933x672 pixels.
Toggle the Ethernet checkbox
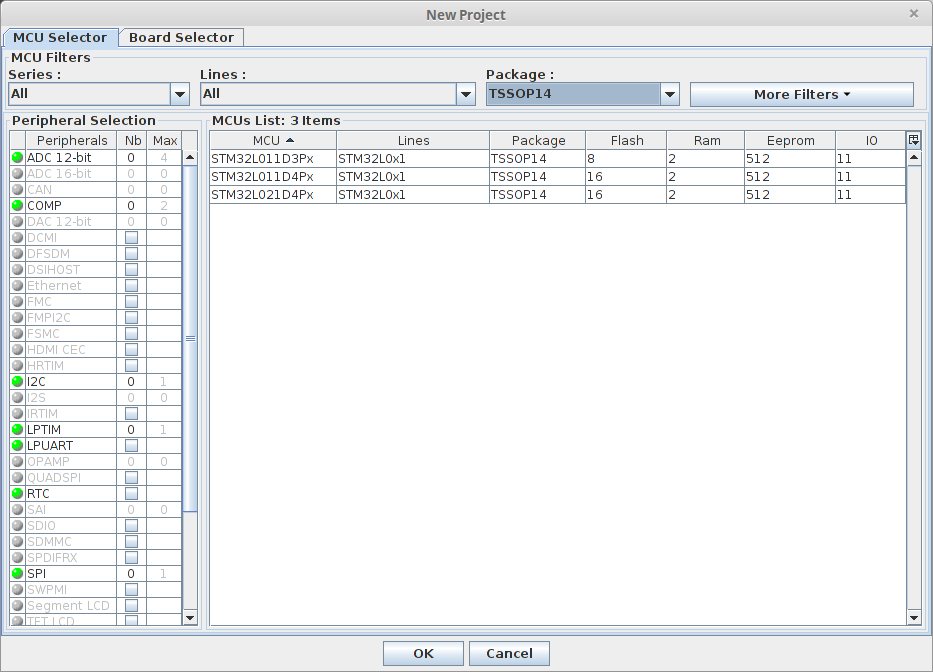point(132,286)
